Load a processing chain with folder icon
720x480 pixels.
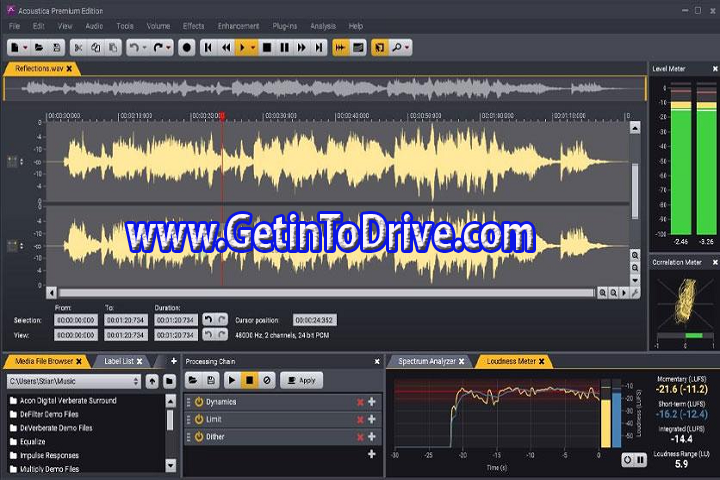tap(193, 380)
